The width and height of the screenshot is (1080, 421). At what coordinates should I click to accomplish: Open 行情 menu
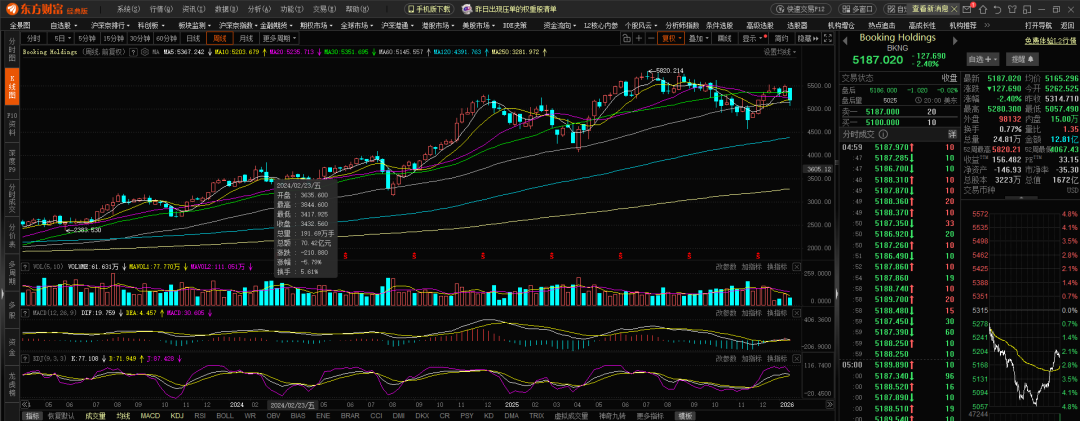161,9
